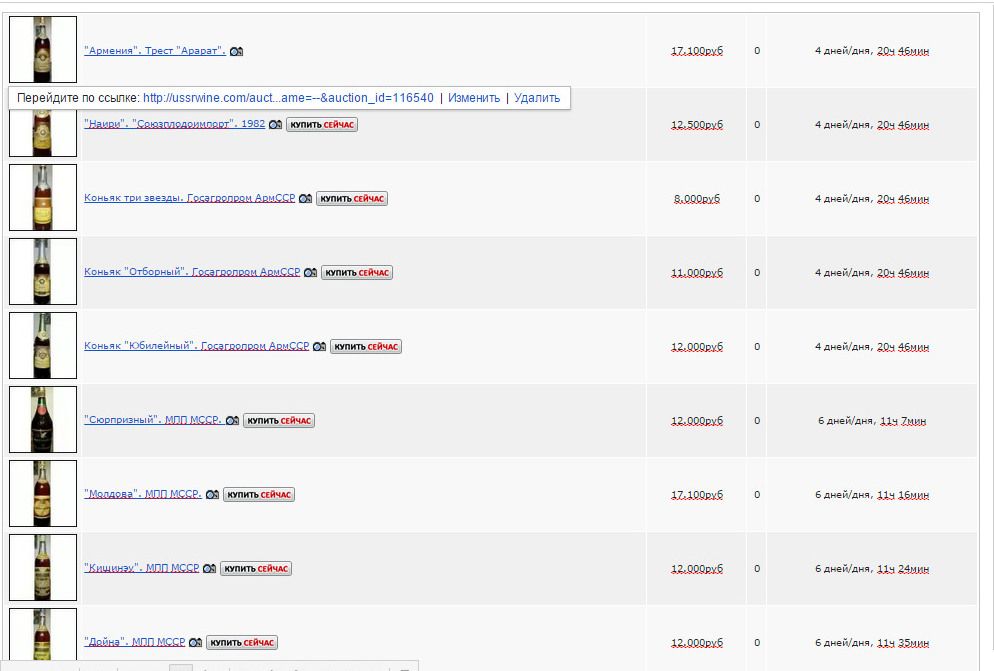The image size is (994, 671).
Task: Click binoculars icon next to "Сюрпризный" listing
Action: click(232, 421)
